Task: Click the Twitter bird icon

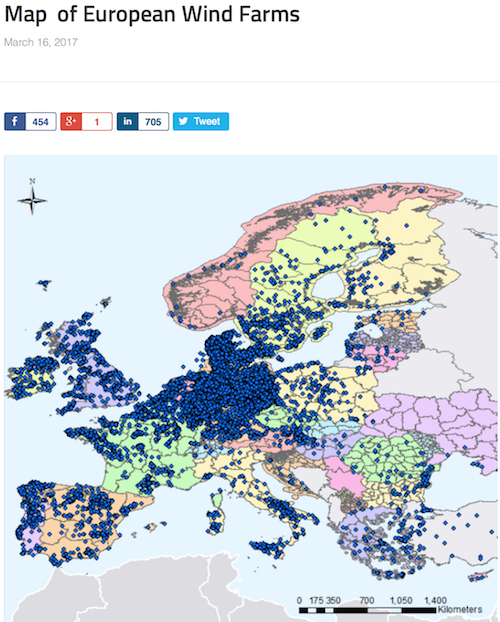Action: 183,121
